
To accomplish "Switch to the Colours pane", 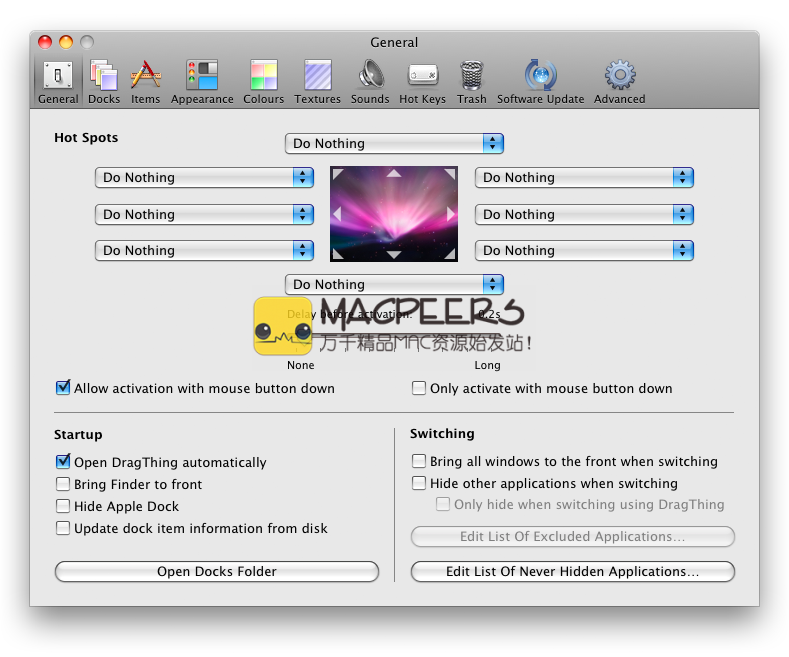I will tap(263, 82).
